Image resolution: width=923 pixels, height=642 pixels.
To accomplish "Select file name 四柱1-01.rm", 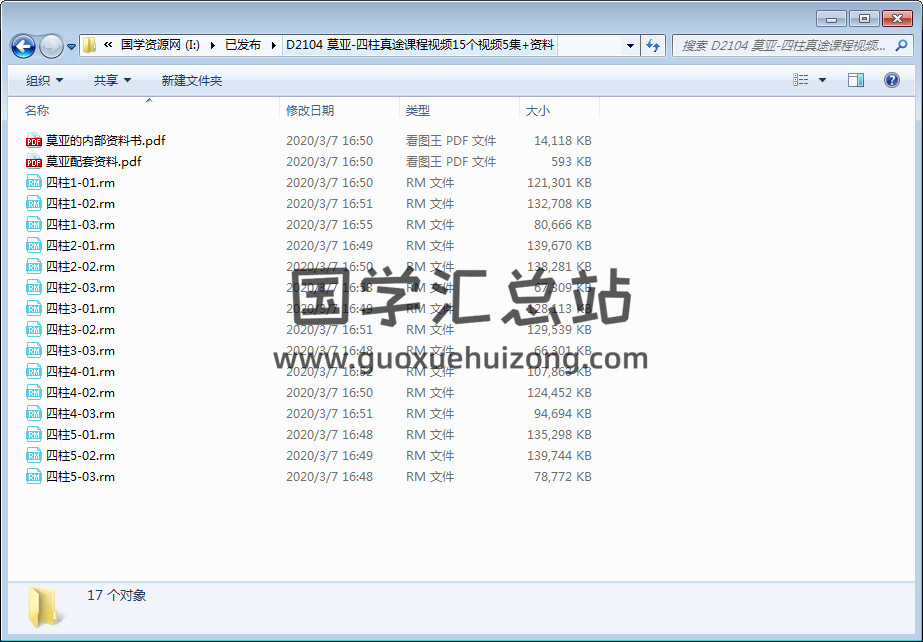I will (81, 183).
